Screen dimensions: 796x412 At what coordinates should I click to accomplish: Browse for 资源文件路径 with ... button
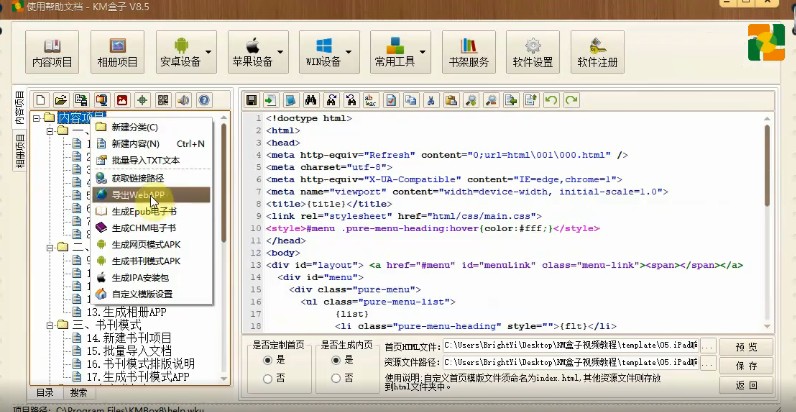pos(709,362)
